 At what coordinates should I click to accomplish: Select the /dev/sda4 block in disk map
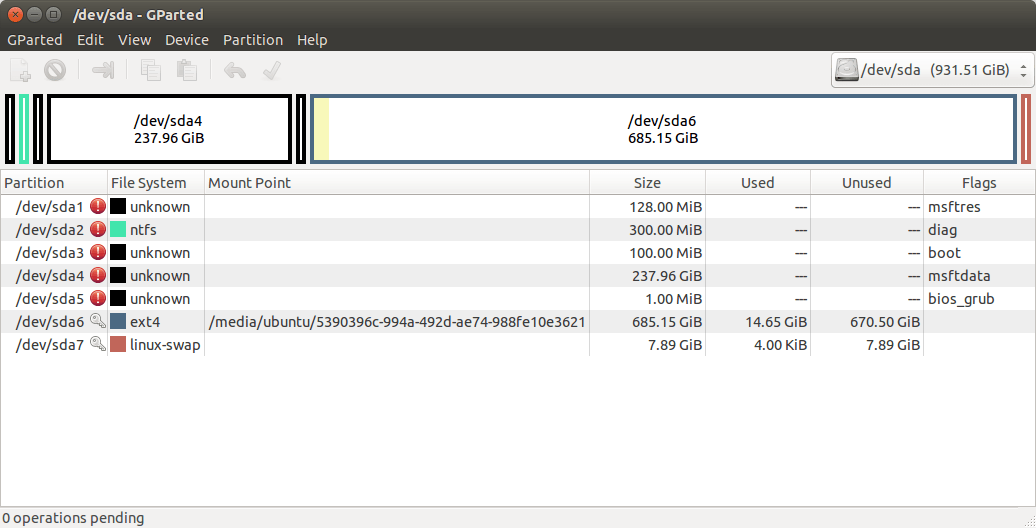point(169,129)
